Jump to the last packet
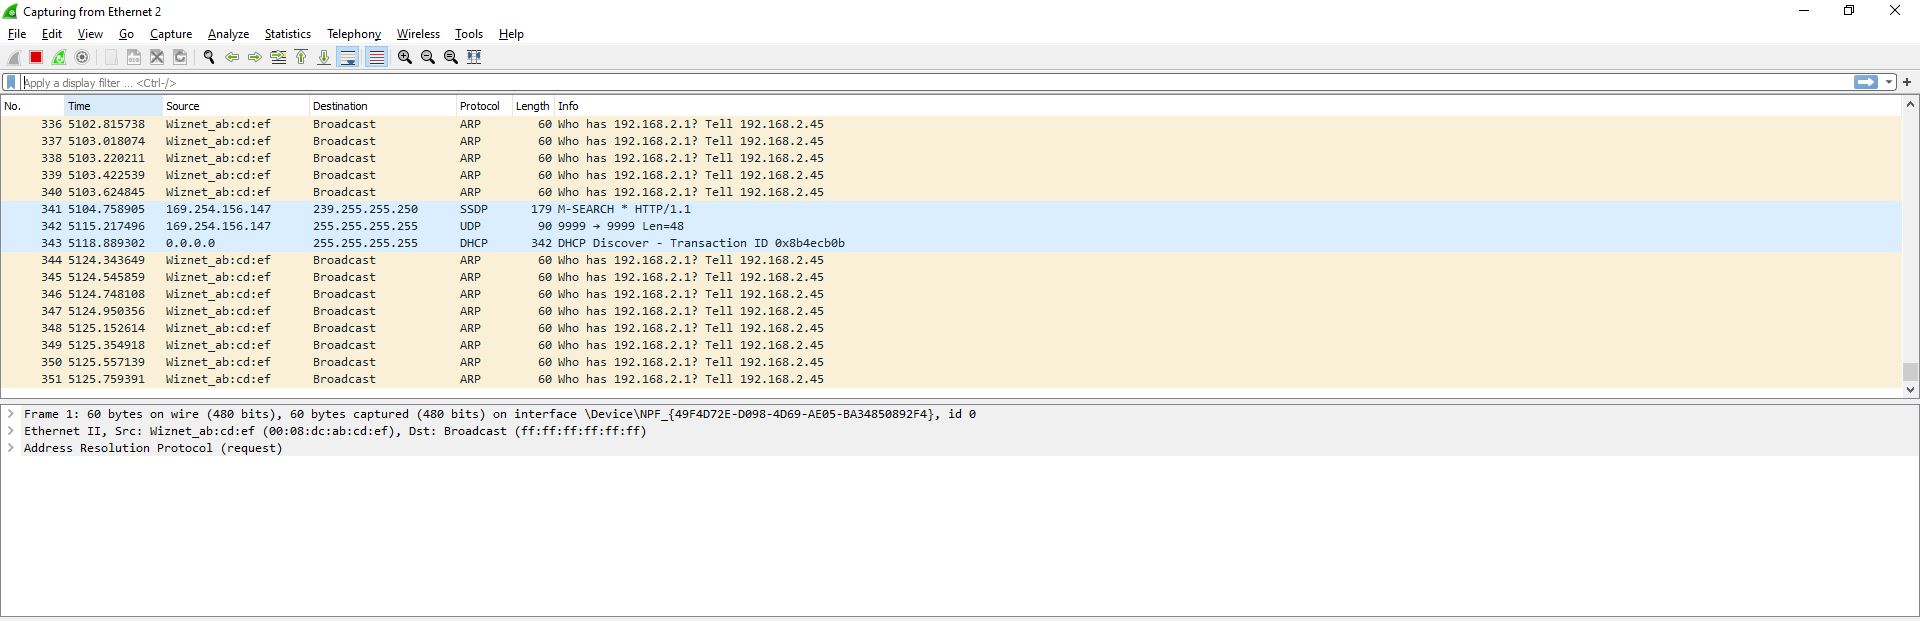1920x621 pixels. pos(324,57)
